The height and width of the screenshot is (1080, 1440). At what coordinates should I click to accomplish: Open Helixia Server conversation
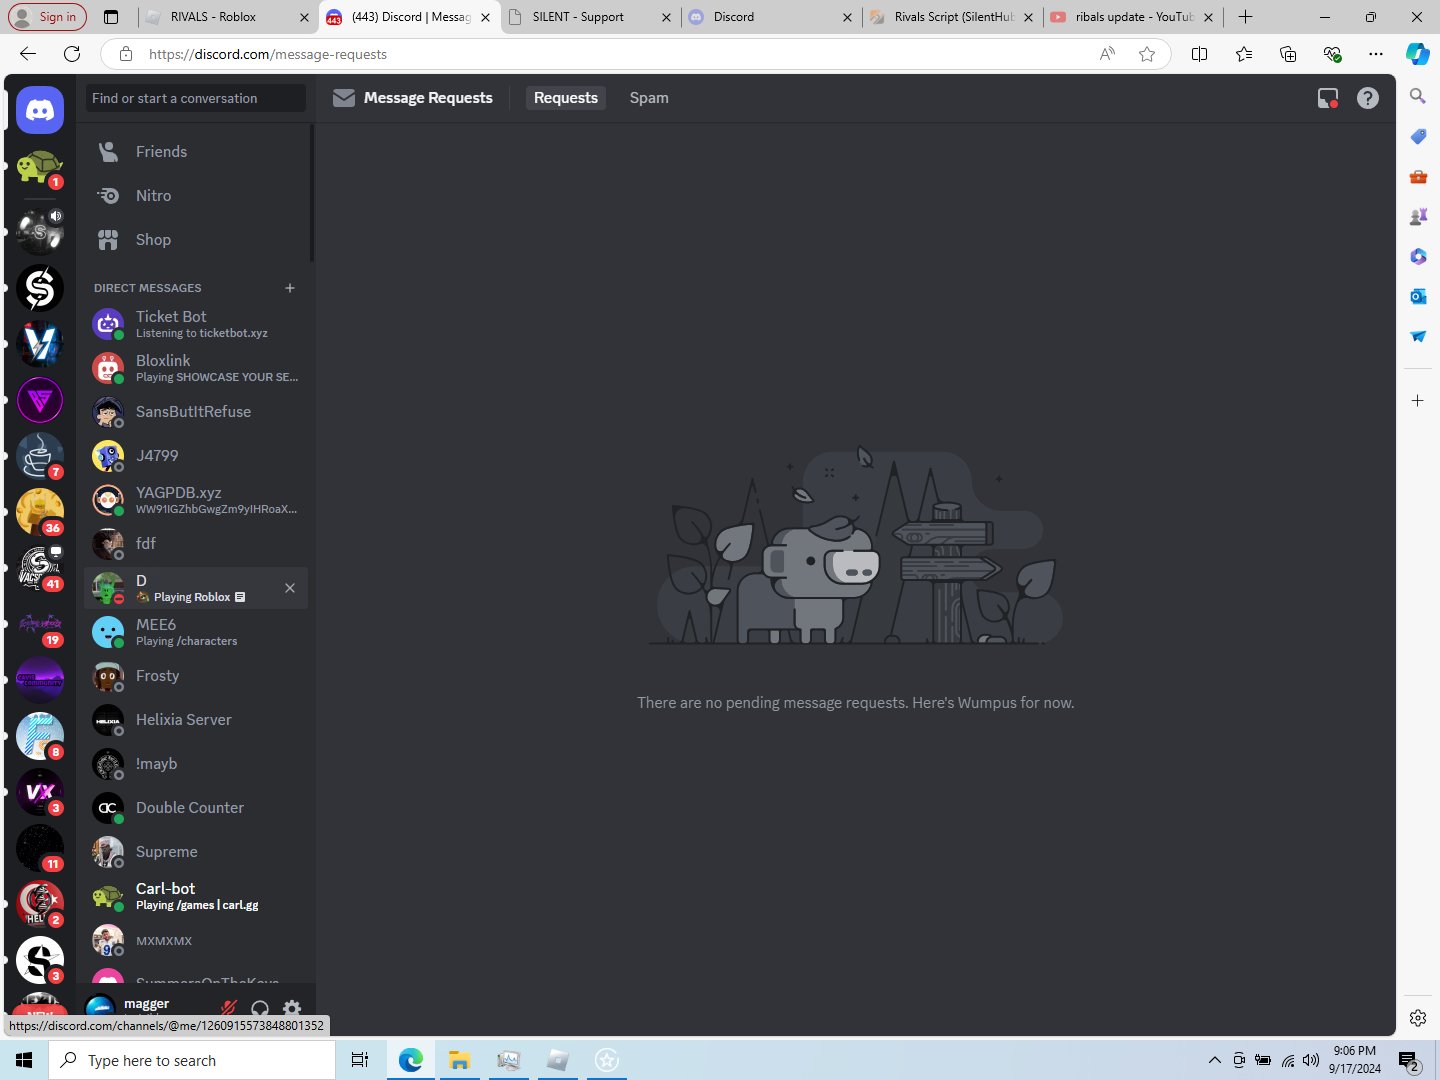[x=196, y=720]
